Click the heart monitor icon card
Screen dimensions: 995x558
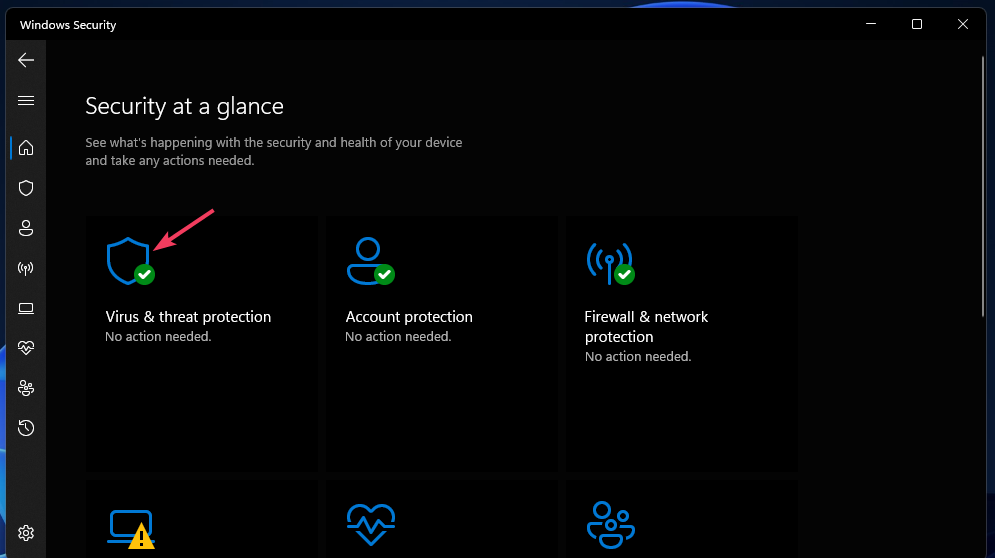point(371,524)
